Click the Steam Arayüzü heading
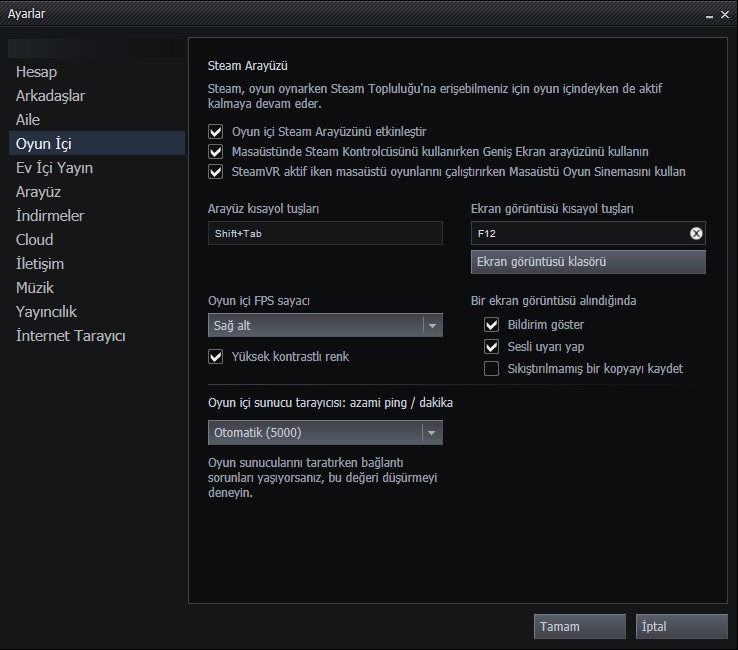 (x=248, y=65)
